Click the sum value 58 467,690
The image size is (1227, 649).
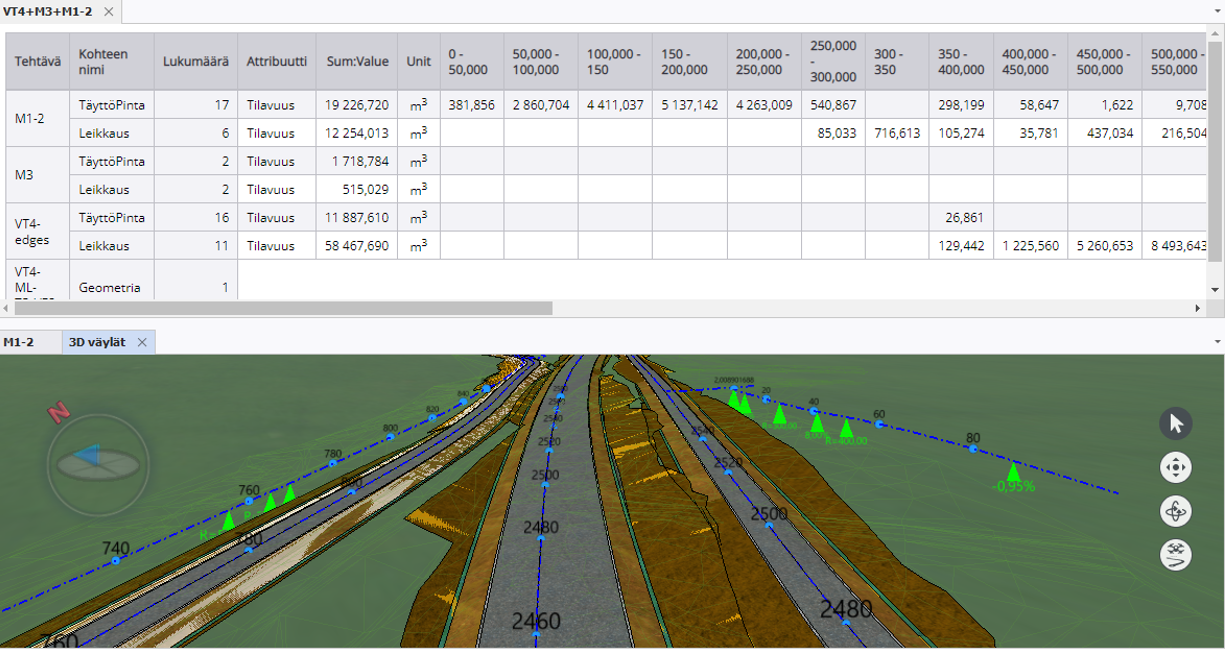click(357, 245)
